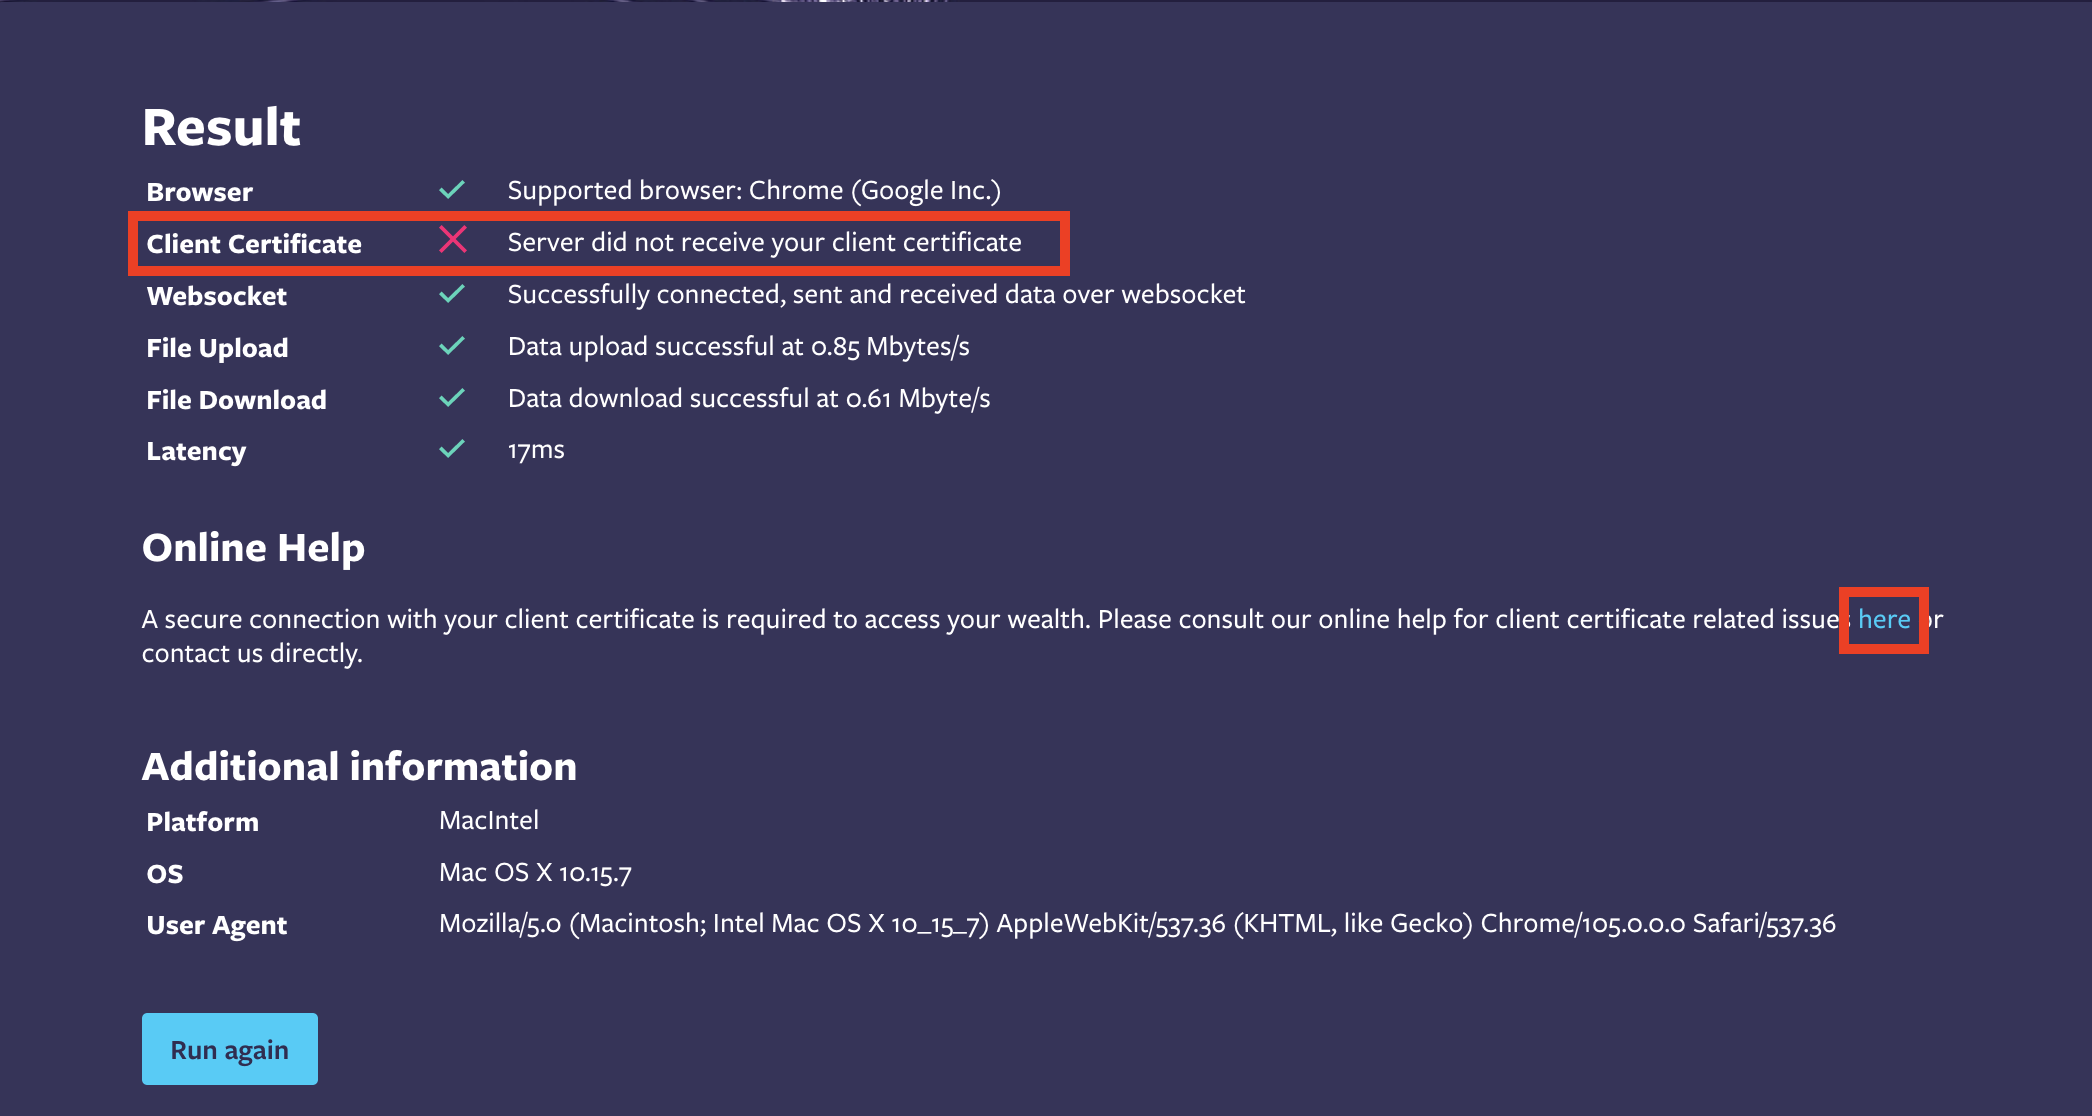
Task: Click the Browser green checkmark icon
Action: 452,189
